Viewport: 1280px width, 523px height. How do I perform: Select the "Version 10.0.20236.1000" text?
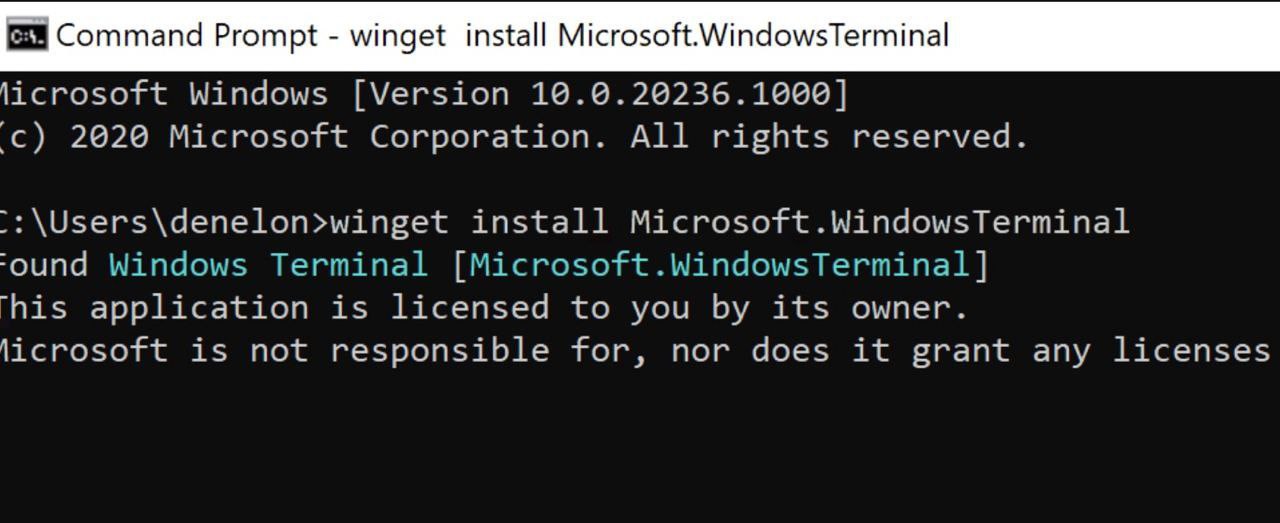pyautogui.click(x=600, y=94)
